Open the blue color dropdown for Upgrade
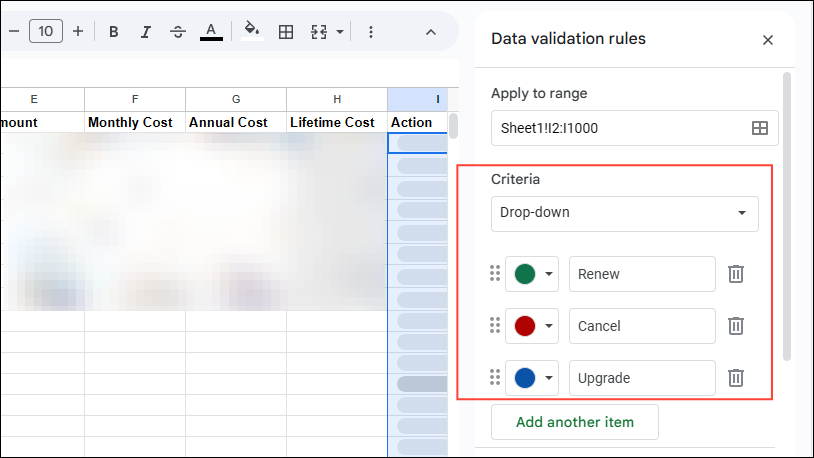Screen dimensions: 814x458 point(532,378)
